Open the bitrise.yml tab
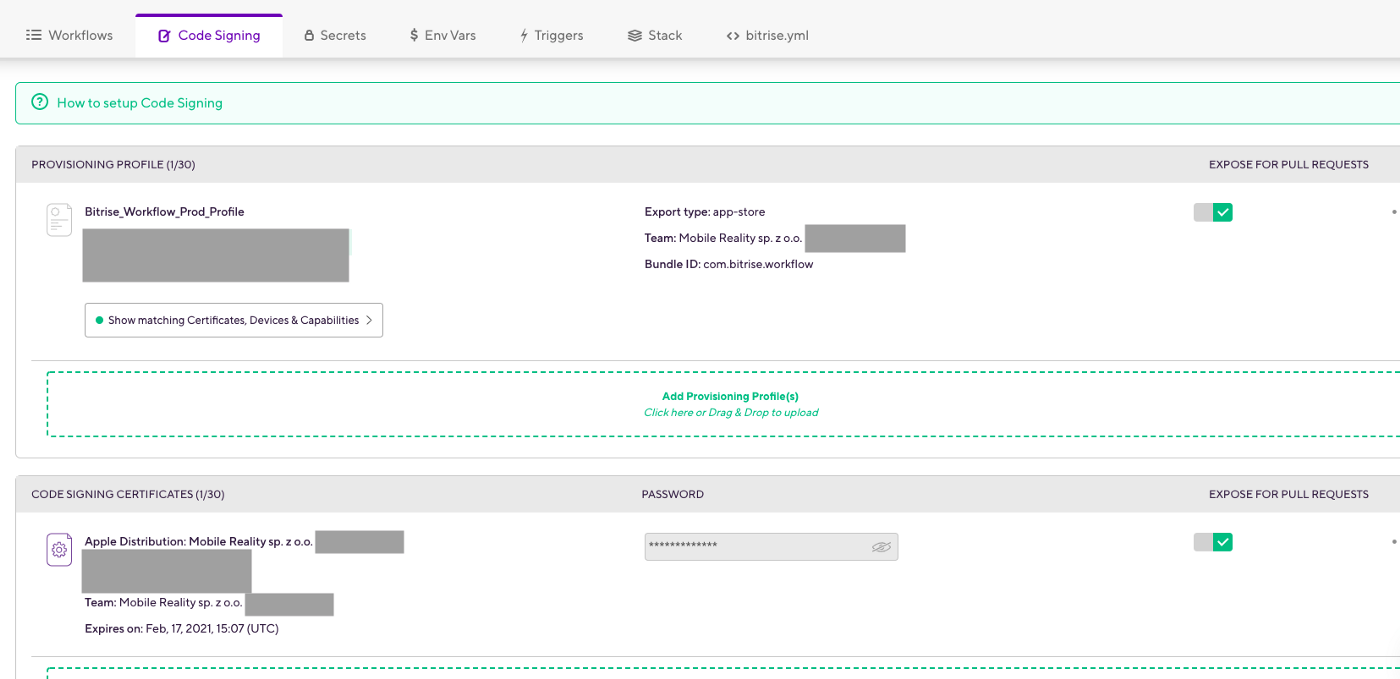Screen dimensions: 1400x679 pos(767,35)
